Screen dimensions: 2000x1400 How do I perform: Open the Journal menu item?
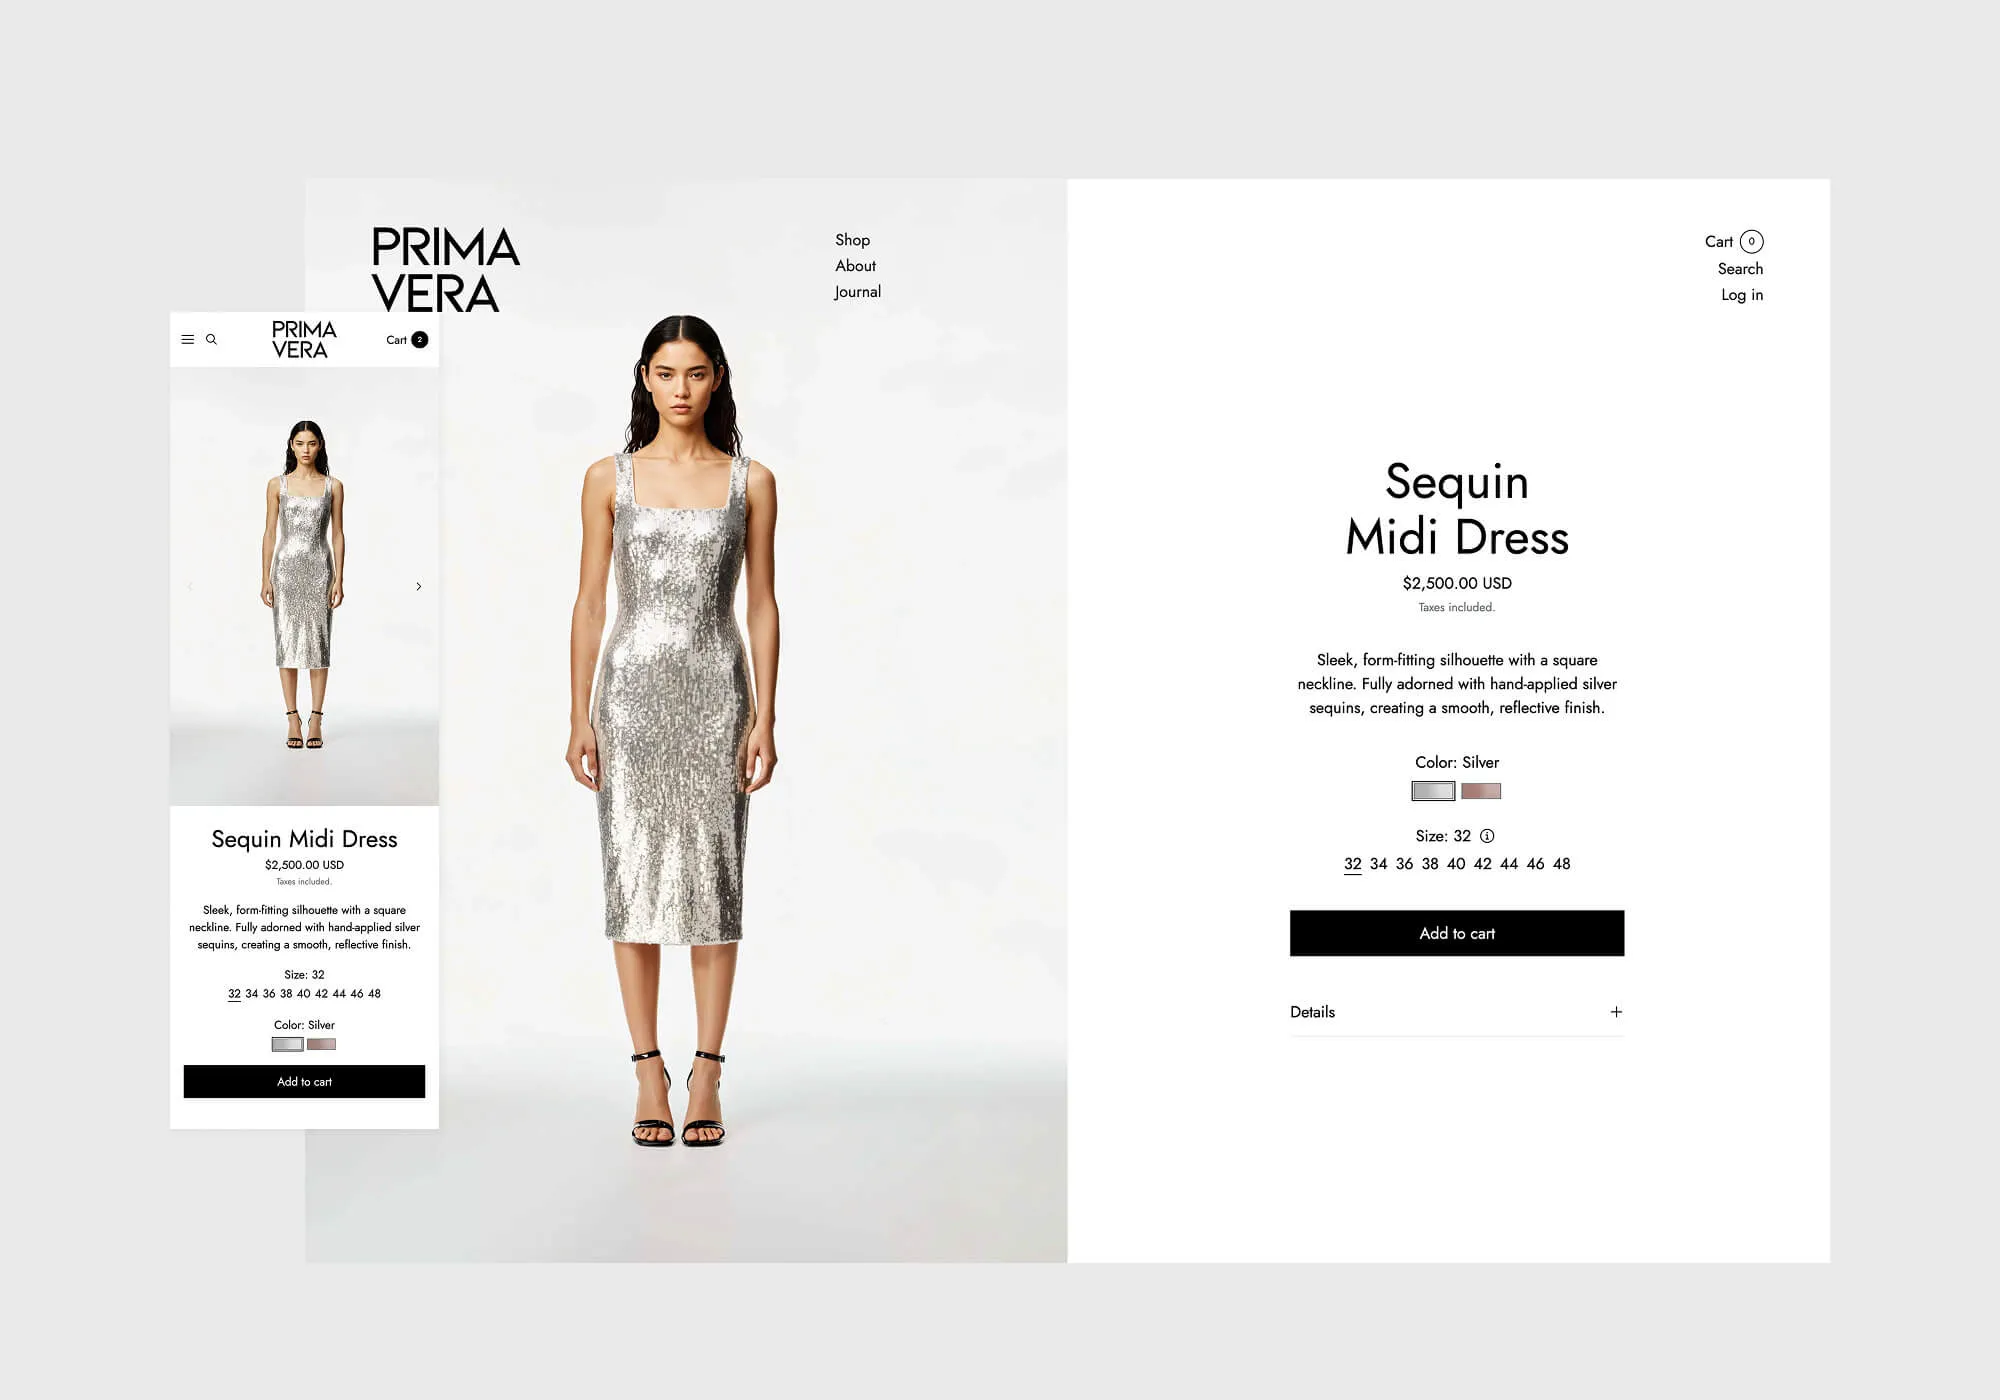coord(856,292)
